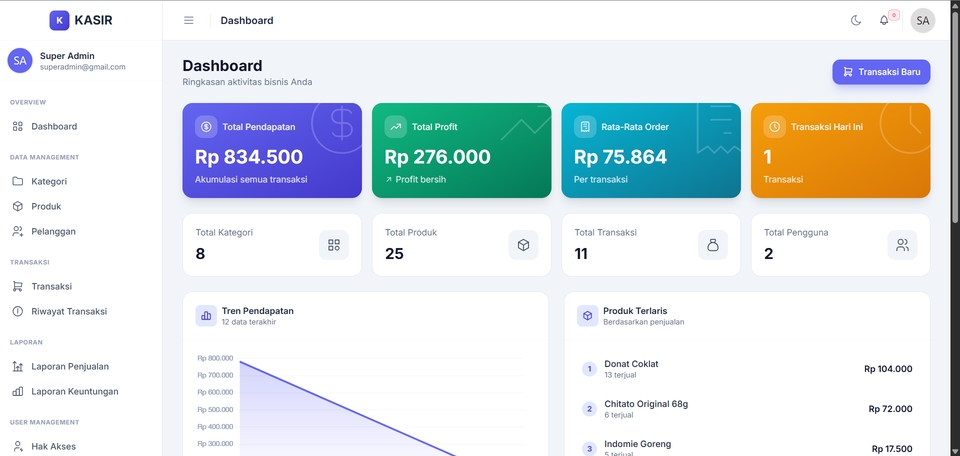
Task: Click the KASIR logo icon
Action: [x=59, y=20]
